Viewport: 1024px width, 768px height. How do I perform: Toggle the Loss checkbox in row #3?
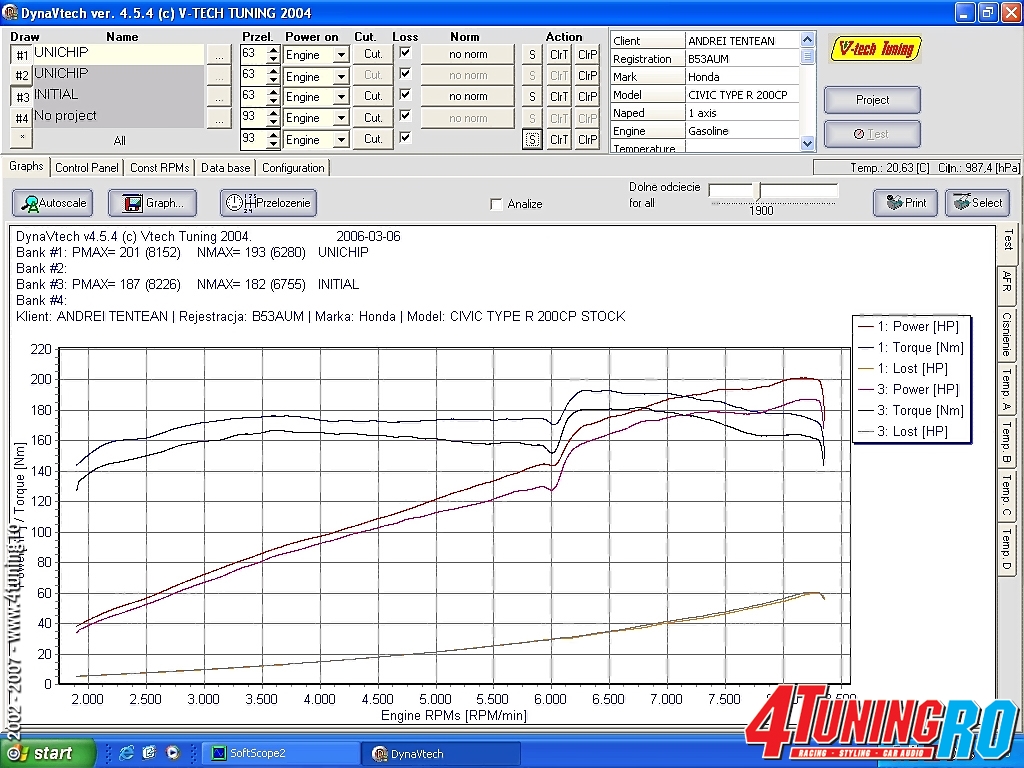(405, 94)
